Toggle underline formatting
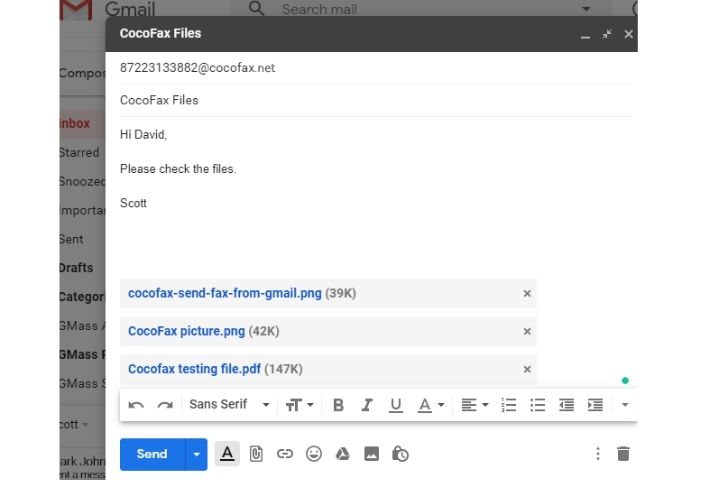This screenshot has width=720, height=480. (x=395, y=405)
